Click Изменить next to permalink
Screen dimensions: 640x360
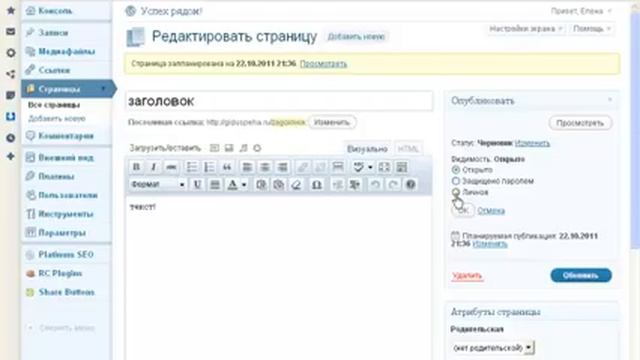(x=332, y=122)
